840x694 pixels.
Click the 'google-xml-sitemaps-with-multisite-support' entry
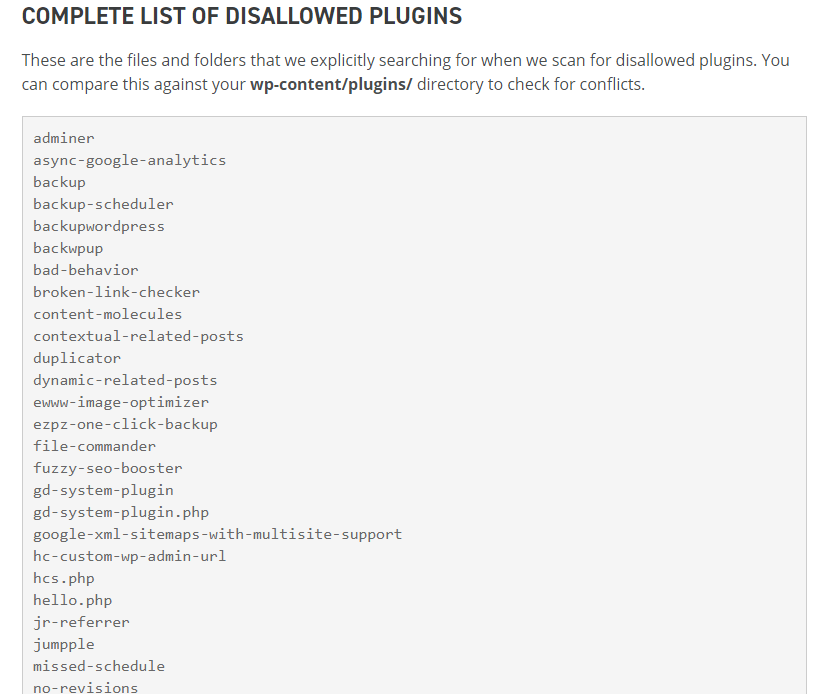pyautogui.click(x=218, y=534)
